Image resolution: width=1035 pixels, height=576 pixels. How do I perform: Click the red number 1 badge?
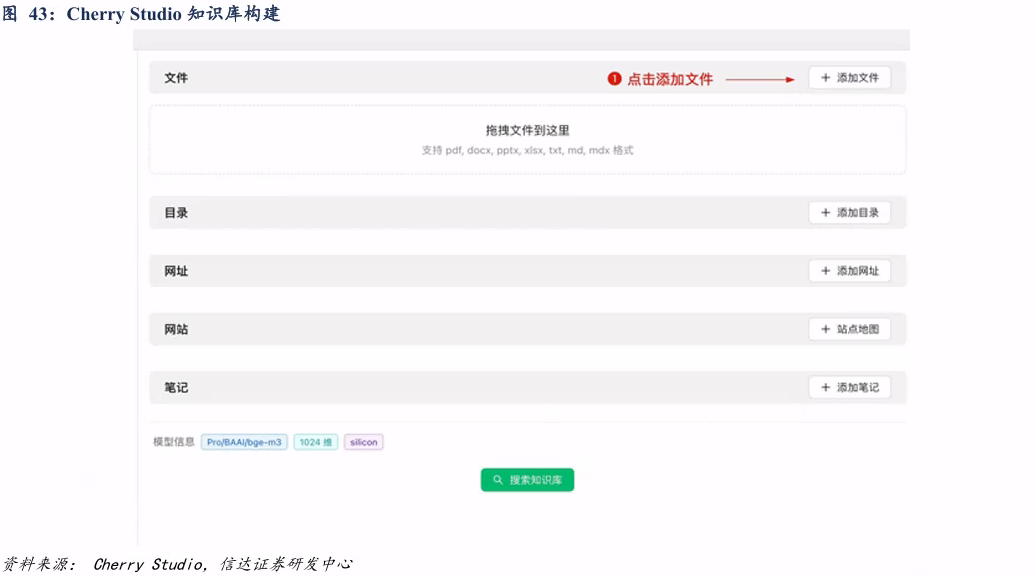tap(614, 79)
